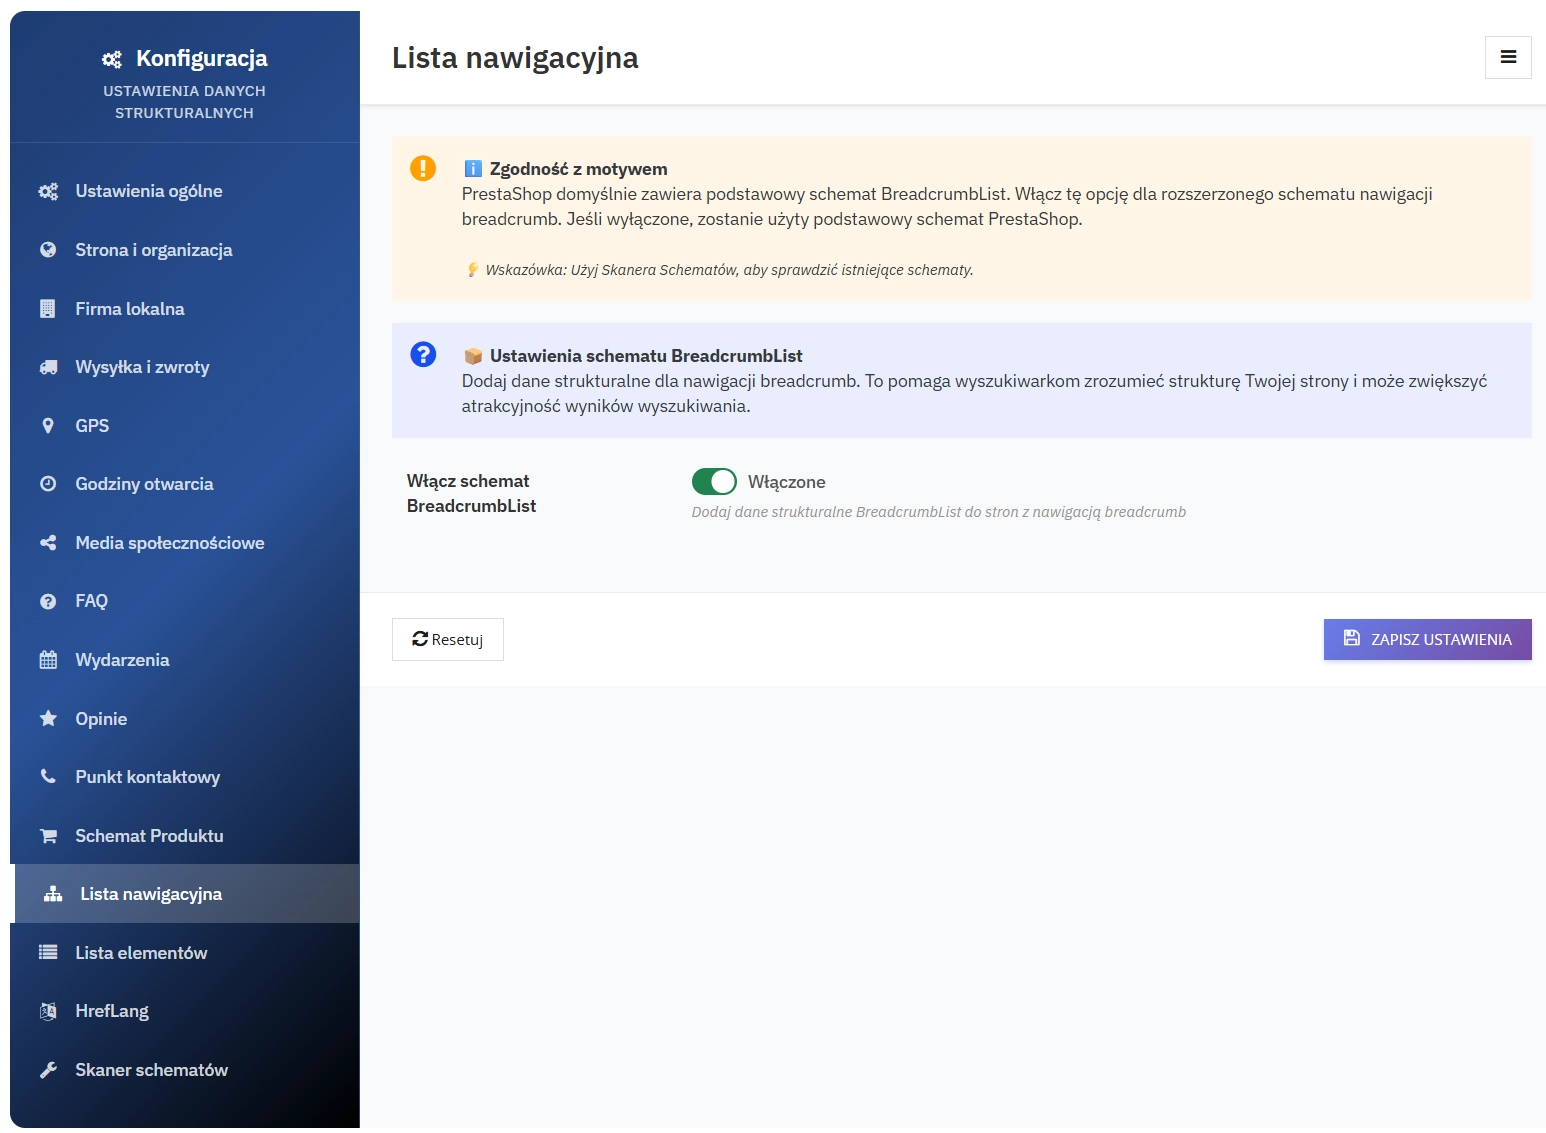Click the wrench icon for Skaner schematów
The width and height of the screenshot is (1546, 1133).
point(48,1070)
